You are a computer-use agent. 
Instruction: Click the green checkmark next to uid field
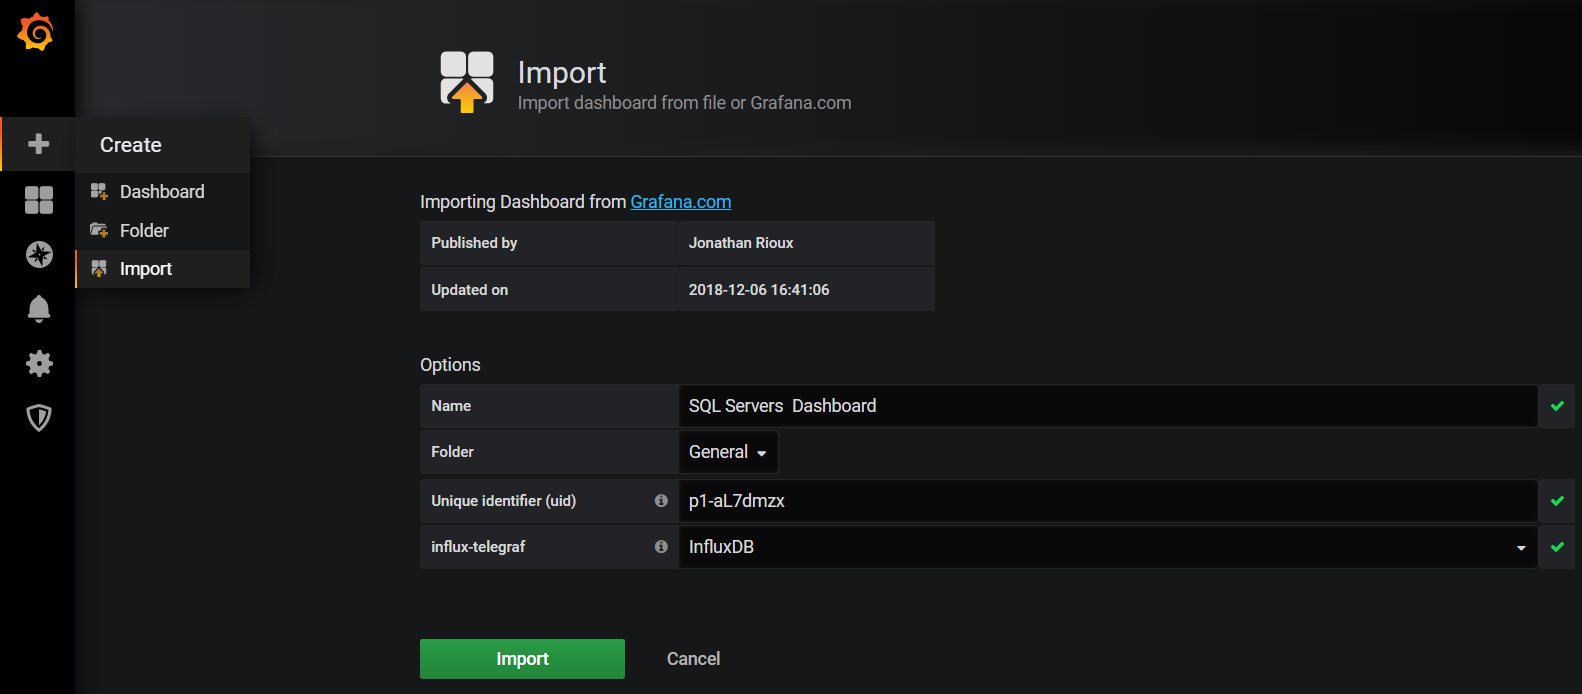(1557, 501)
